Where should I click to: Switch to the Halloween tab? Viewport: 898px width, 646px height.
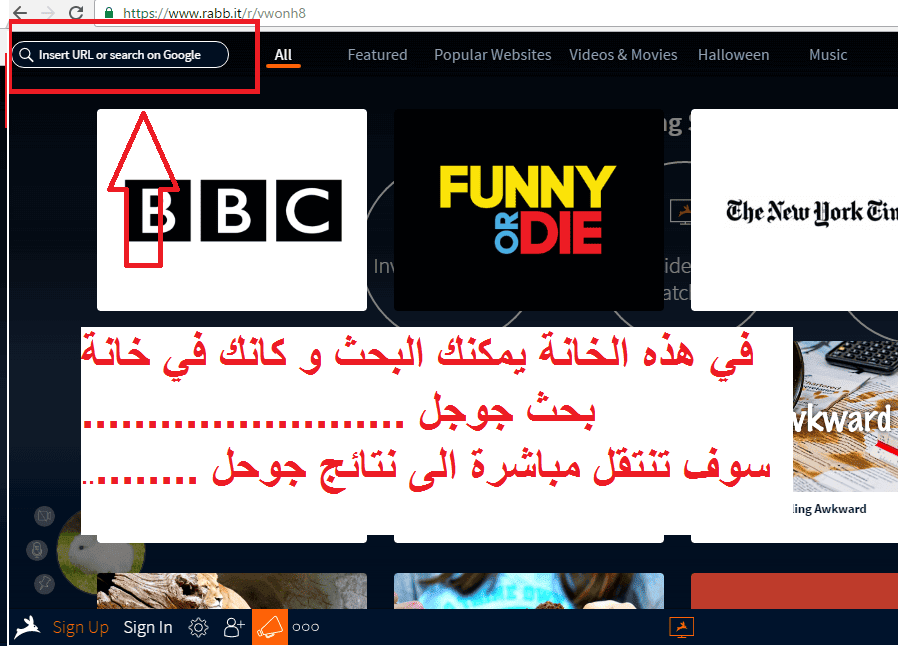pyautogui.click(x=733, y=55)
